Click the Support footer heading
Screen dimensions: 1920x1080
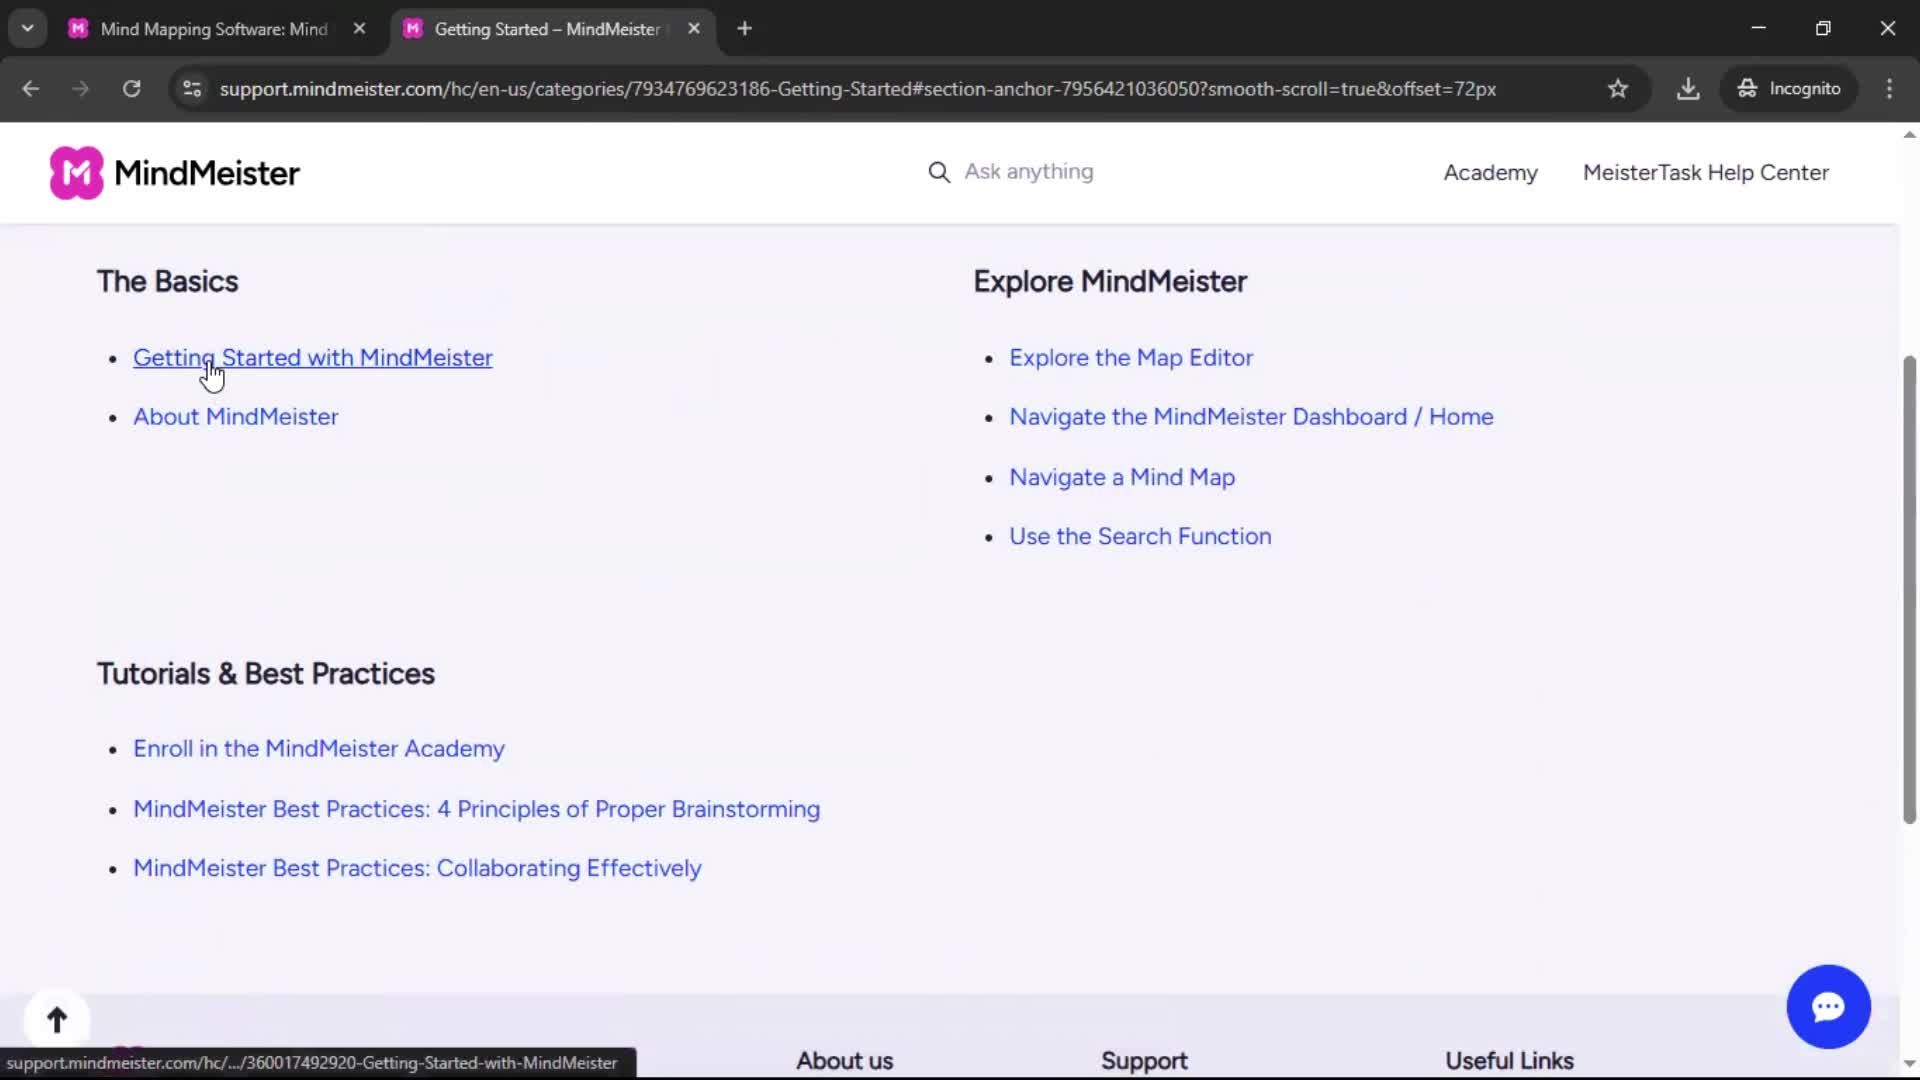[x=1143, y=1061]
